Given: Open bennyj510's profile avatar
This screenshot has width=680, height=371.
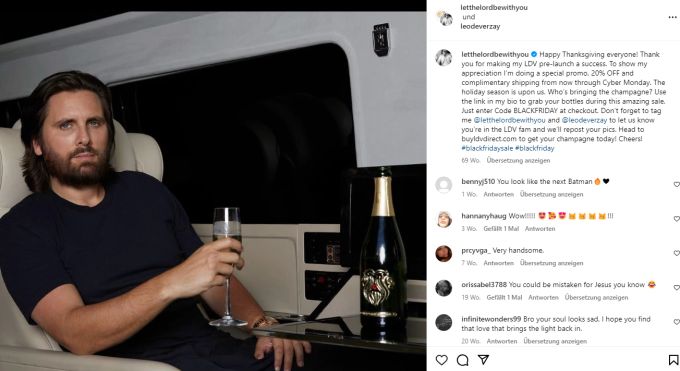Looking at the screenshot, I should 444,185.
